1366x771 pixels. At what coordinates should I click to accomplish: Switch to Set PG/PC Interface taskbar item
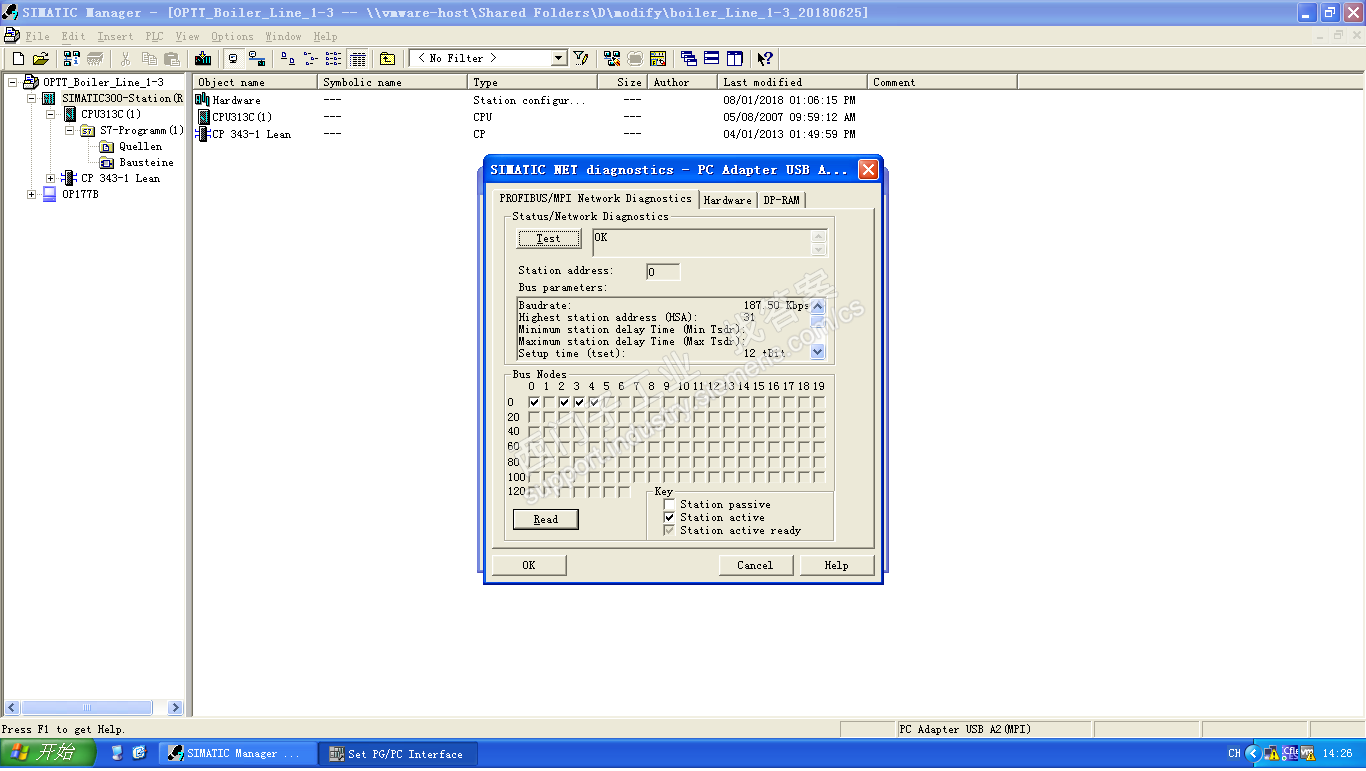tap(398, 754)
